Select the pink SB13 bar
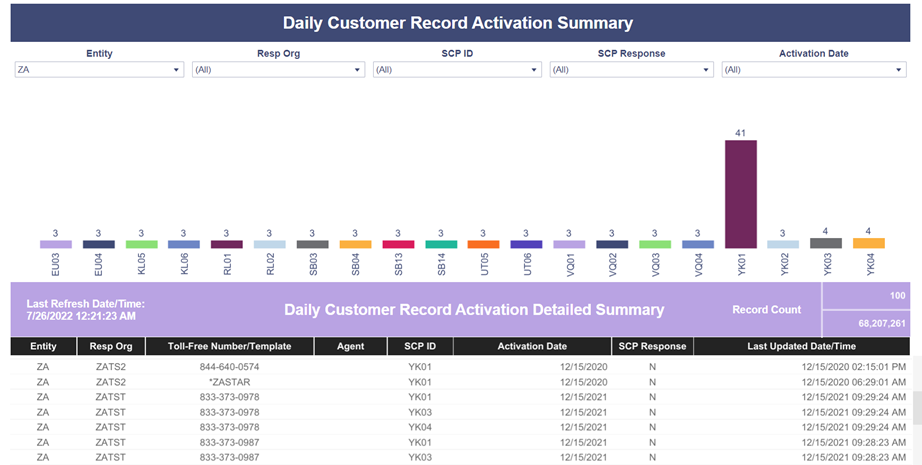922x465 pixels. pos(398,244)
